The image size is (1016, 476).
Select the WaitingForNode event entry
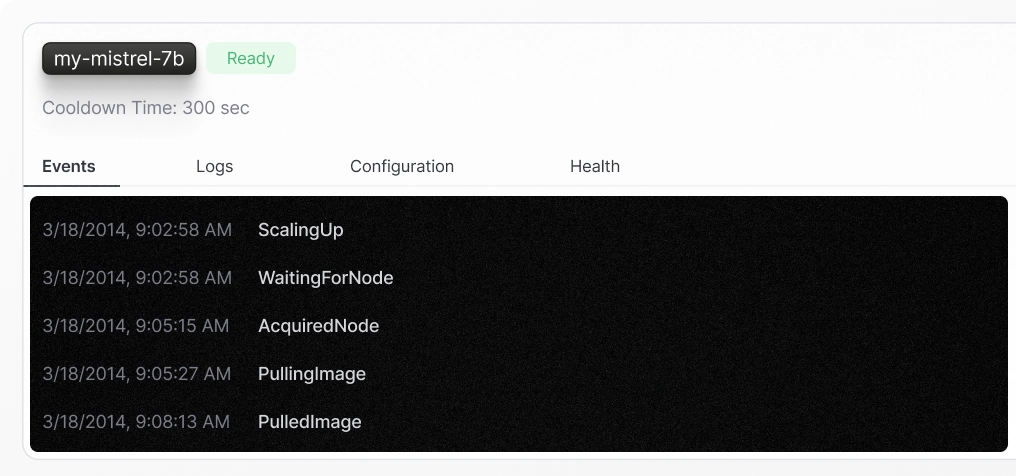pyautogui.click(x=325, y=278)
